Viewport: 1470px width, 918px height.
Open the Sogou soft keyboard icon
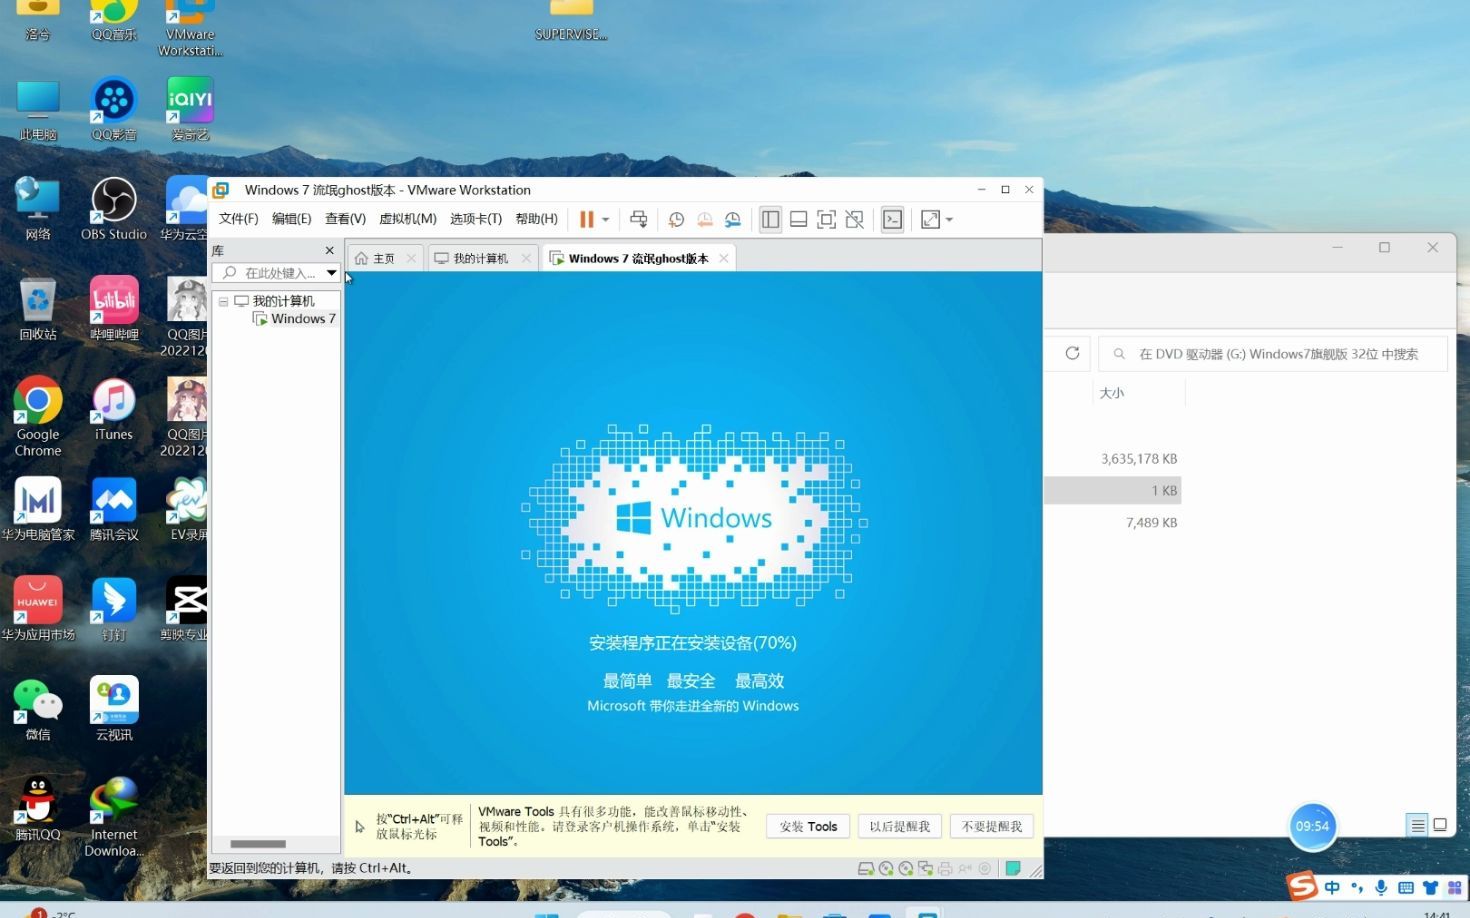1405,887
